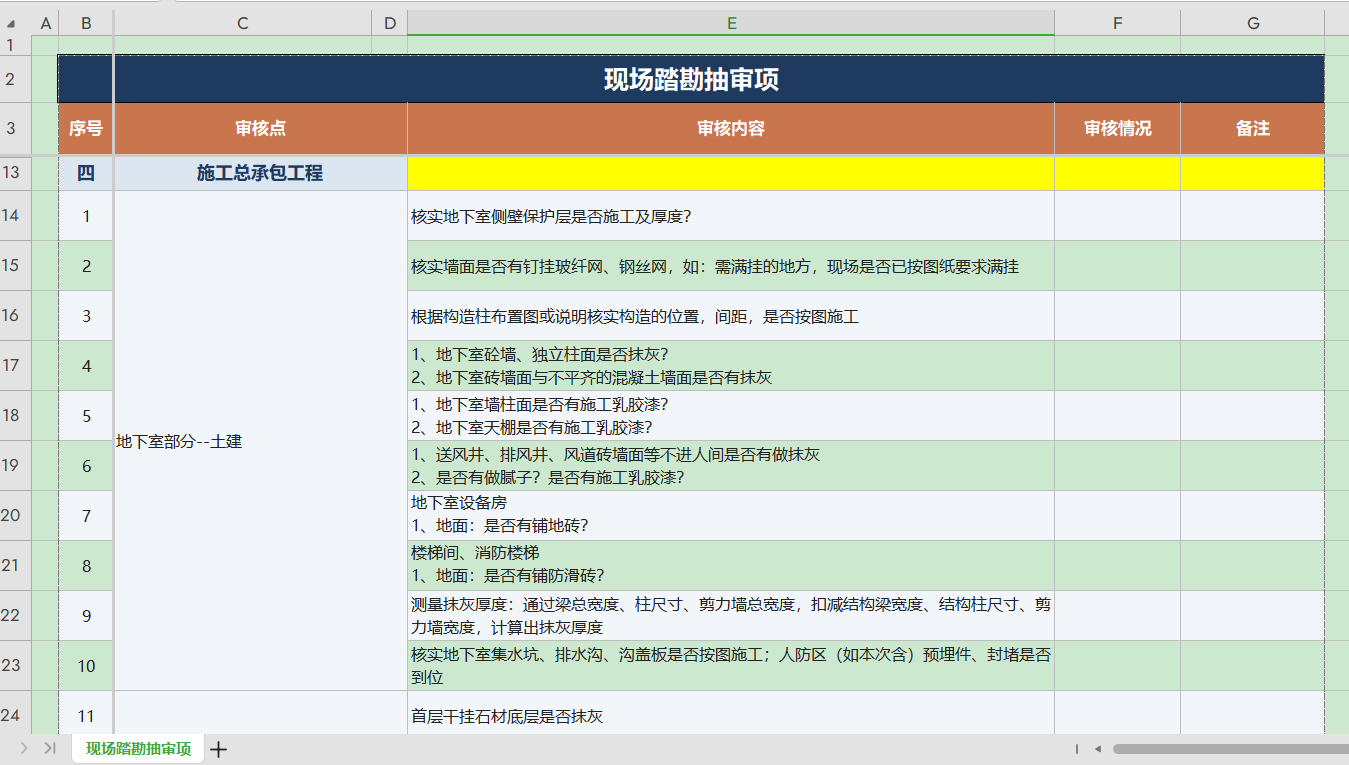Click 序号 cell with number 2
Viewport: 1349px width, 765px height.
coord(86,265)
